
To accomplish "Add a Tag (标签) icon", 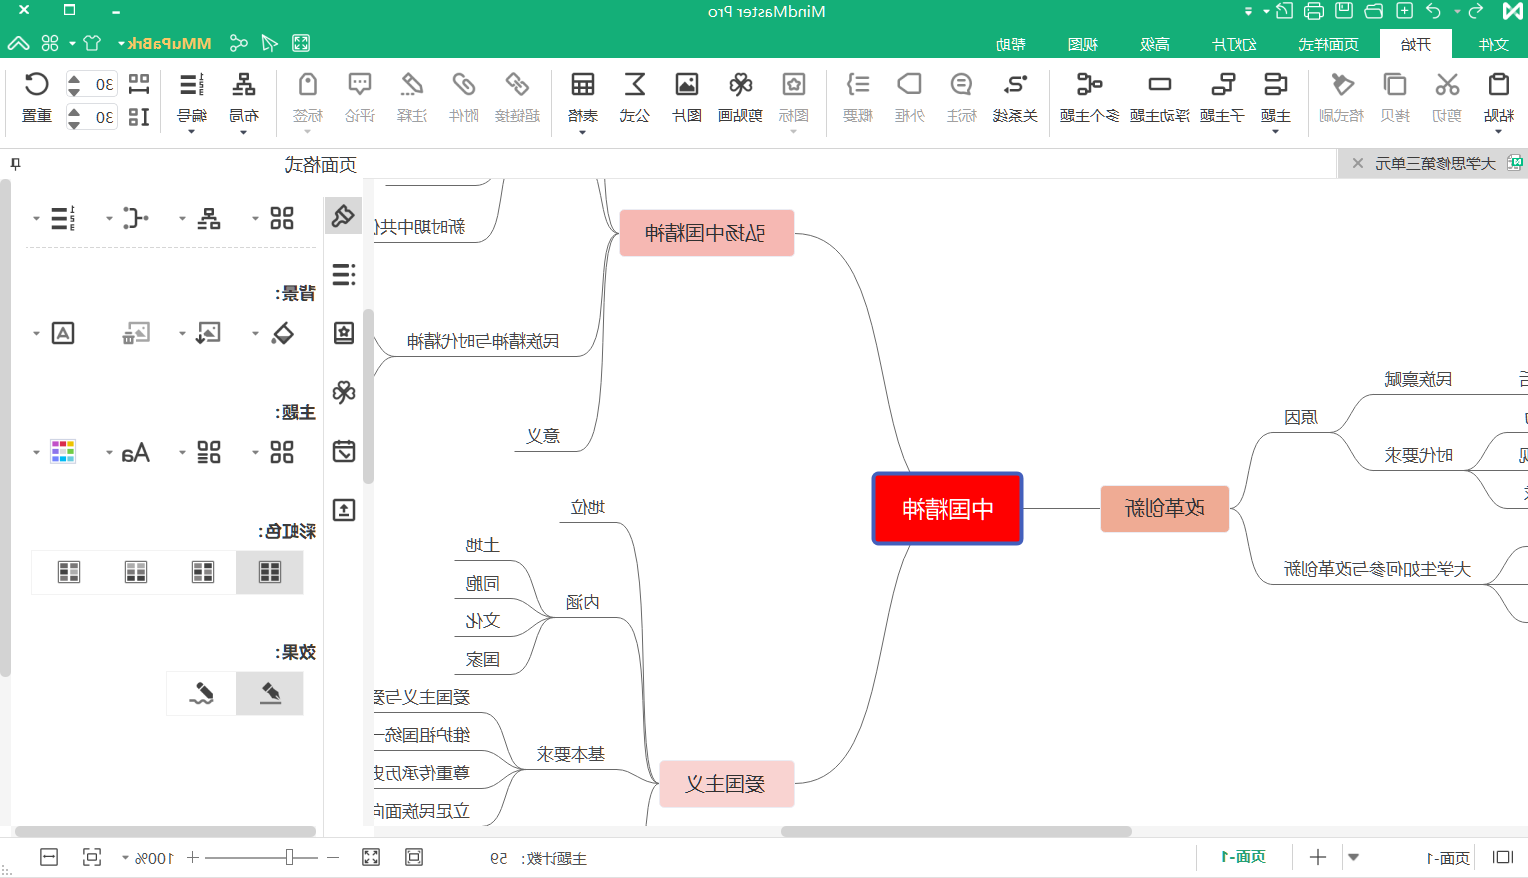I will [307, 85].
